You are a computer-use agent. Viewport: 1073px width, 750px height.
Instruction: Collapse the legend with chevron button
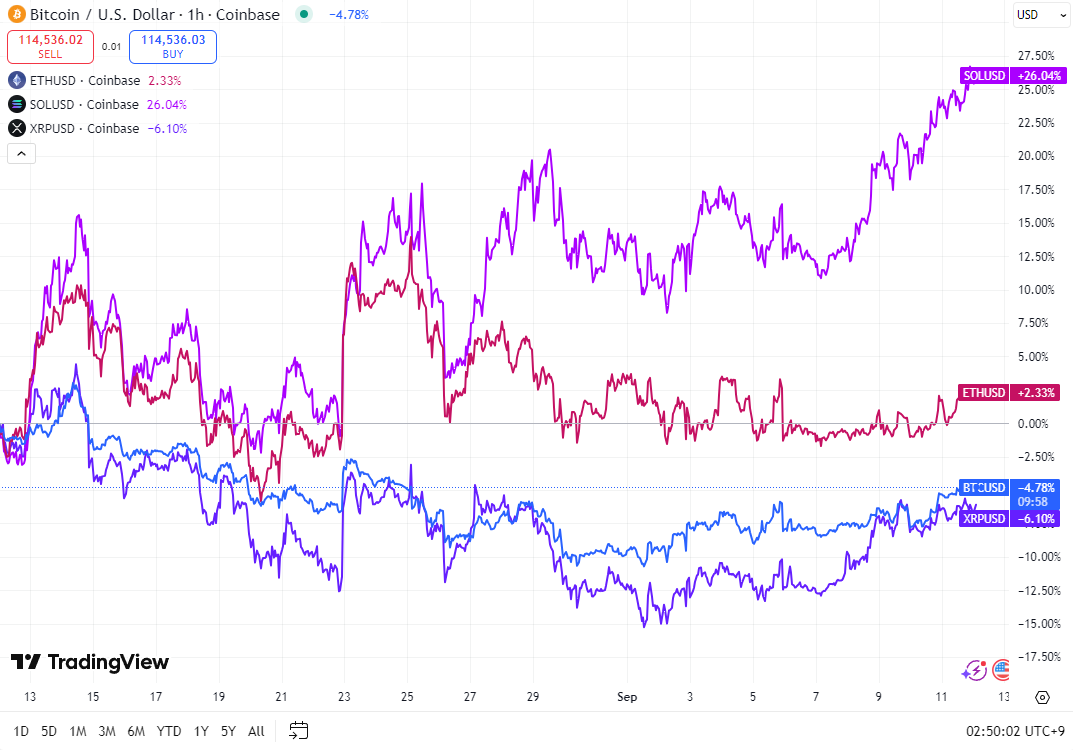coord(22,153)
